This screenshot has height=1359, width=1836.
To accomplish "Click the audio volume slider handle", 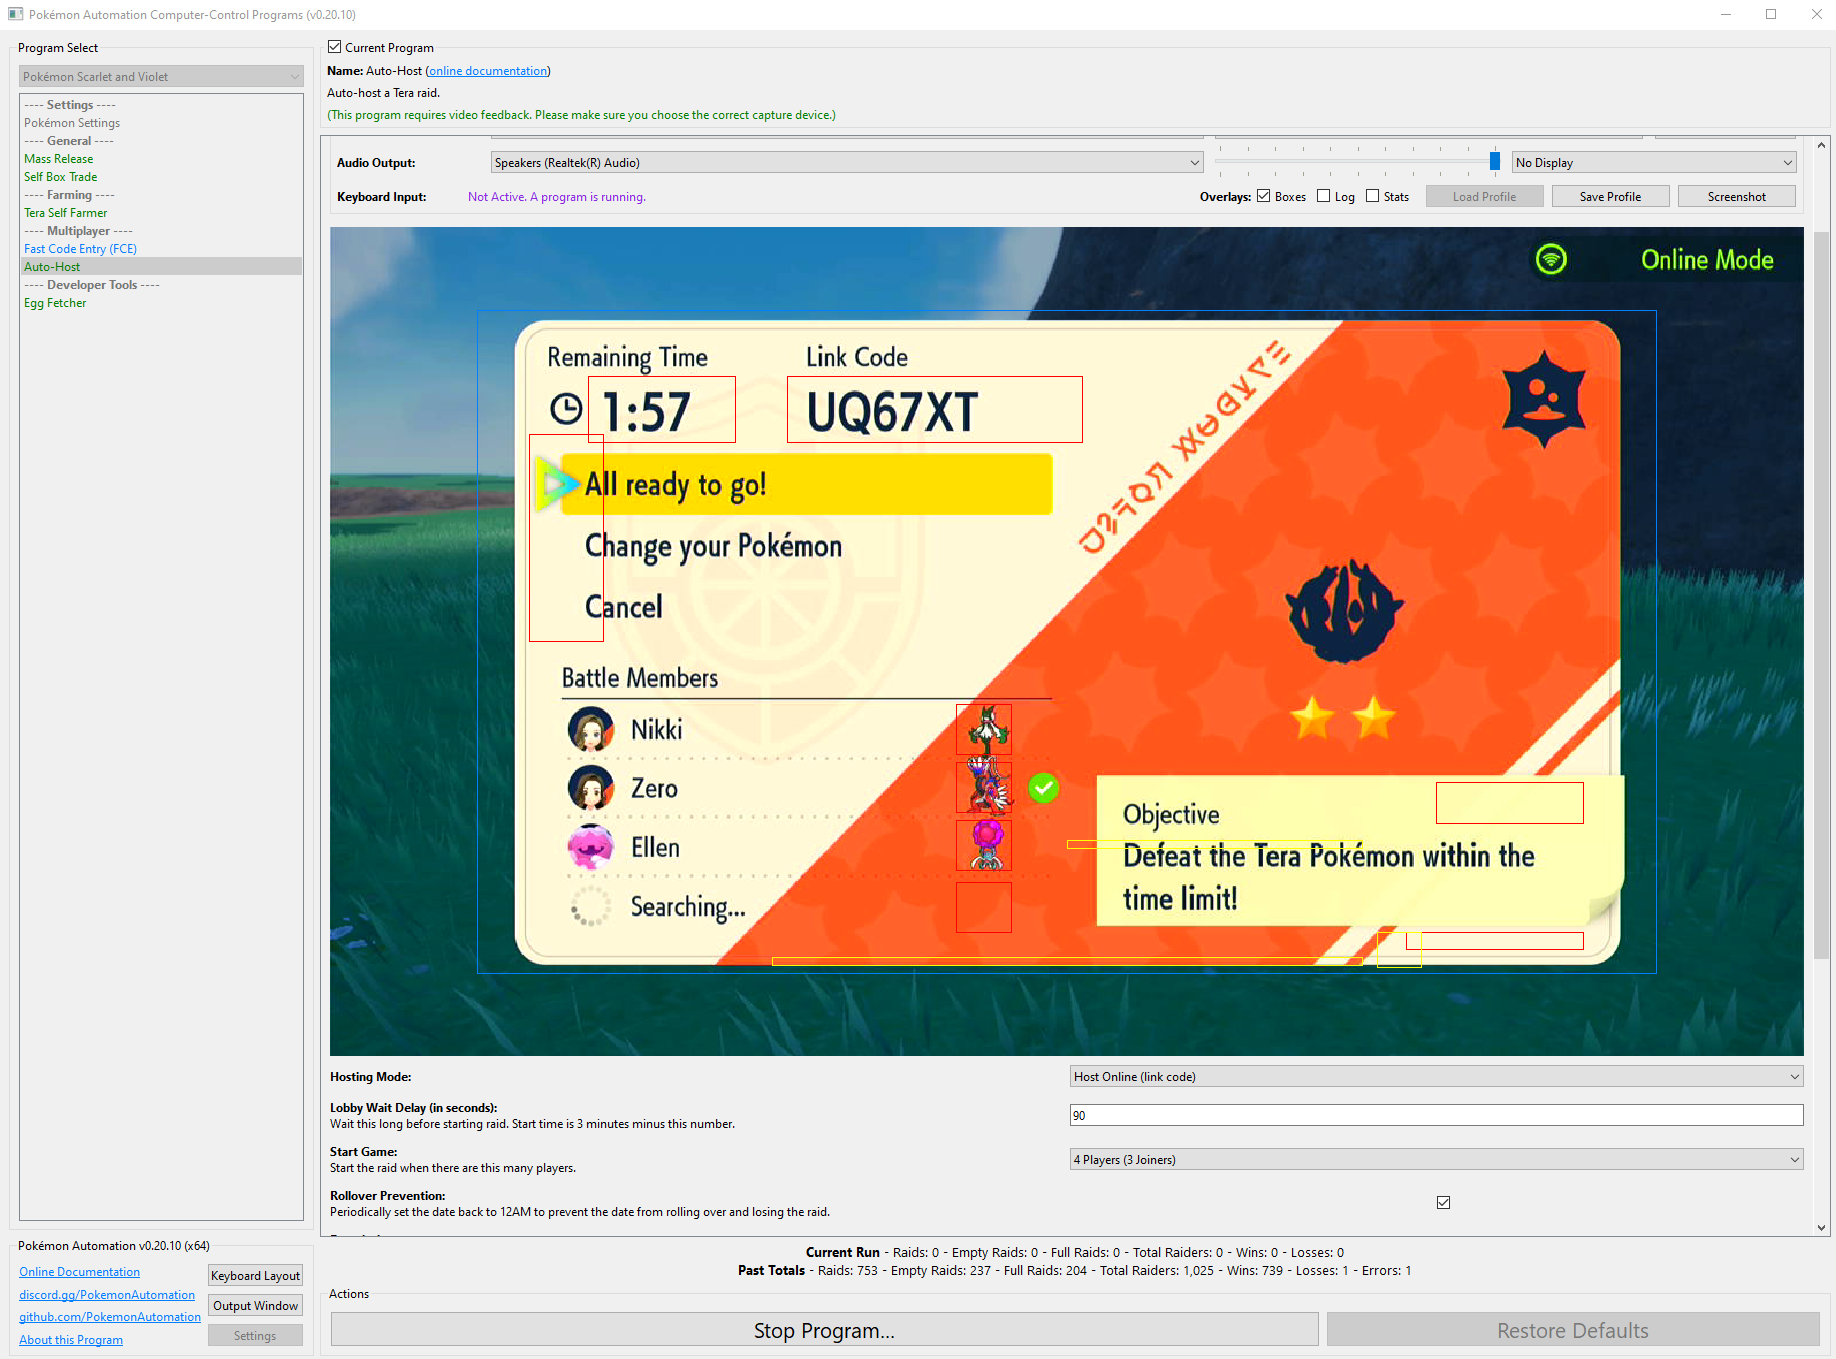I will (x=1494, y=161).
